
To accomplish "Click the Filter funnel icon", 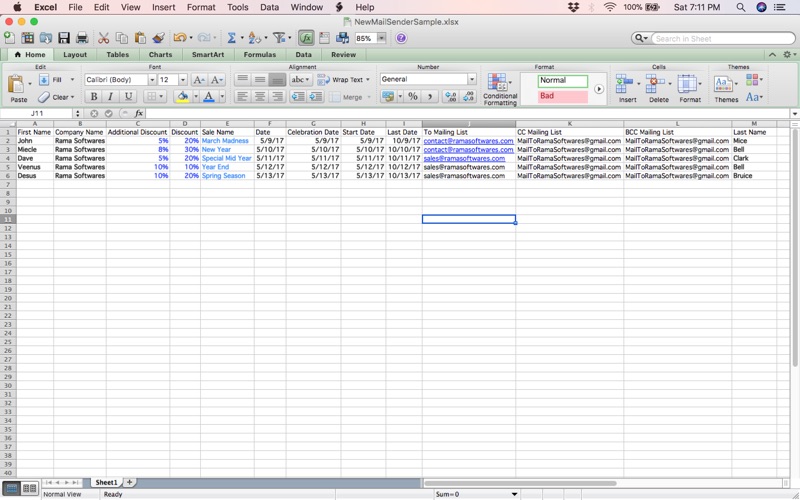I will pos(279,38).
